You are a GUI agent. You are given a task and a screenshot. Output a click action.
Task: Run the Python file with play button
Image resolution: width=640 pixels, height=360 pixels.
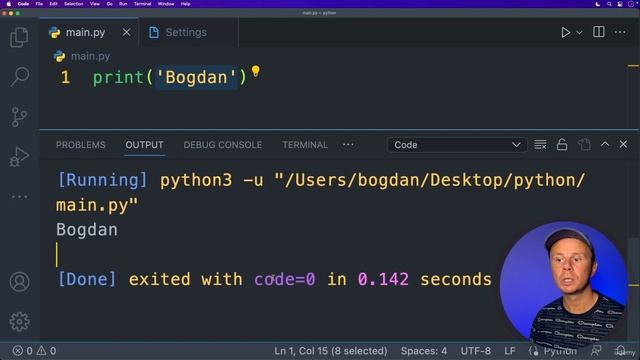coord(565,32)
